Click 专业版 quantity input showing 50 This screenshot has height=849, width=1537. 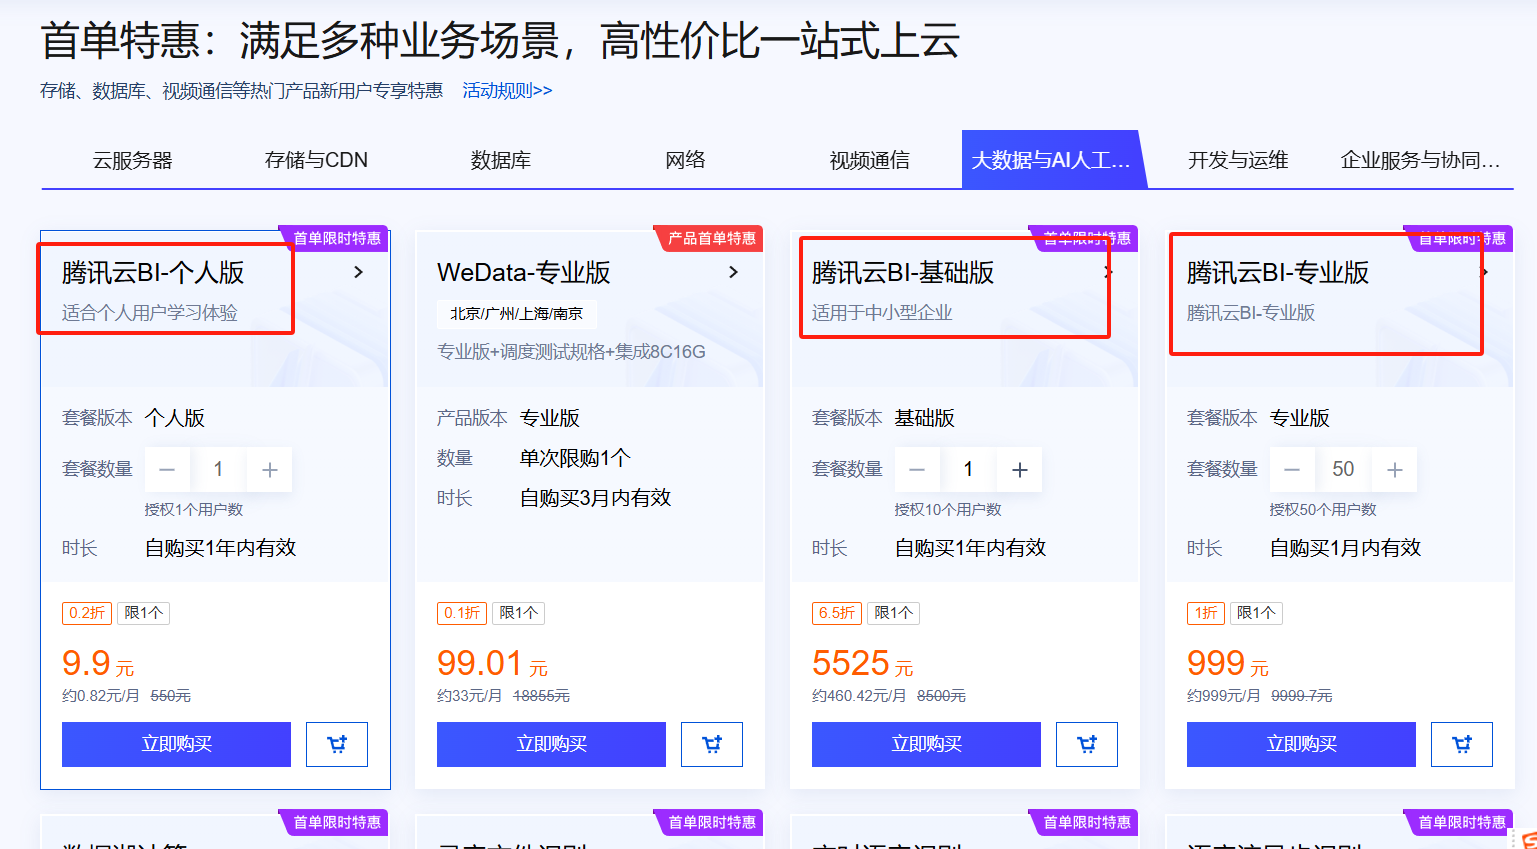point(1343,470)
